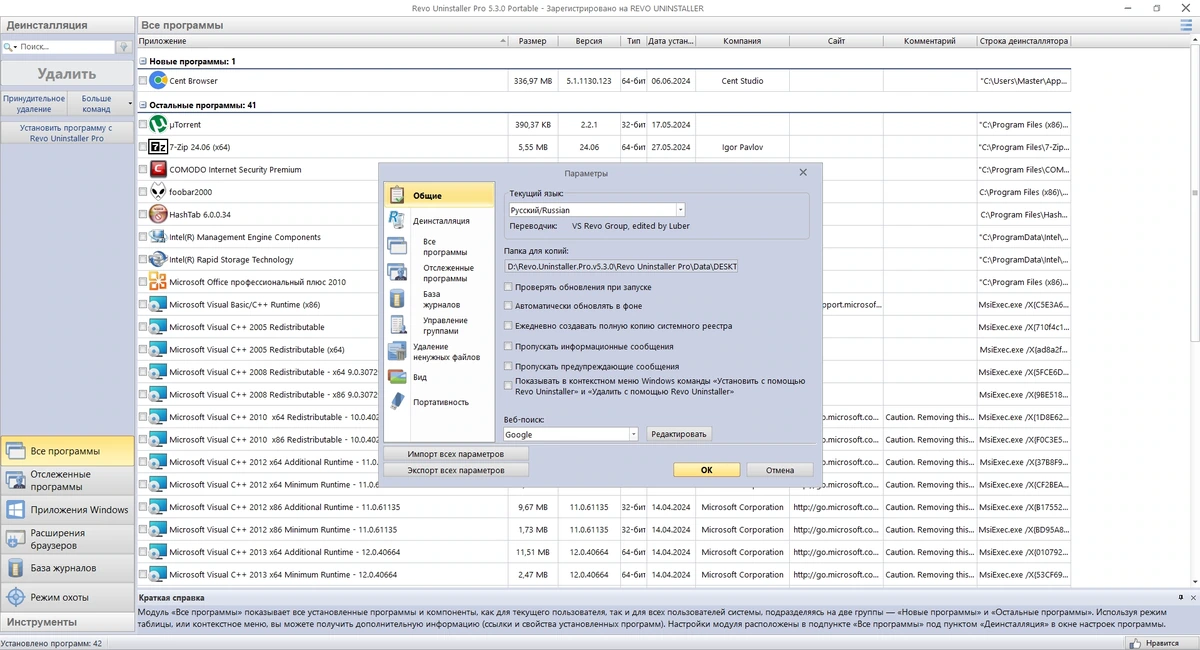Image resolution: width=1200 pixels, height=650 pixels.
Task: Click the Деинсталляция icon in Параметры sidebar
Action: [x=397, y=220]
